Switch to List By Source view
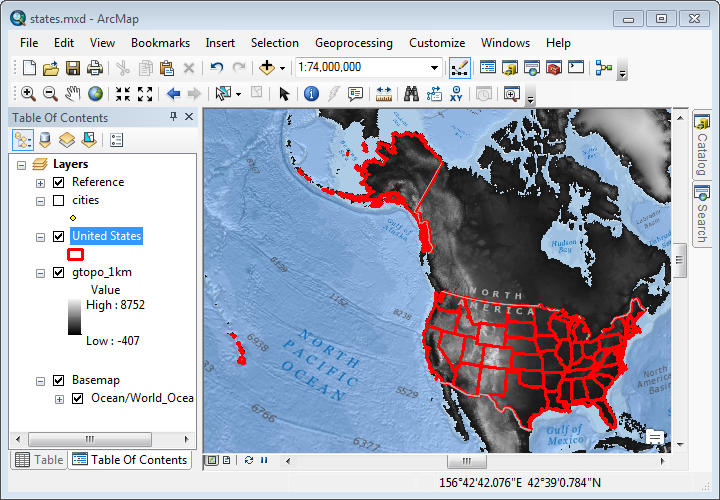The image size is (720, 500). click(x=45, y=140)
